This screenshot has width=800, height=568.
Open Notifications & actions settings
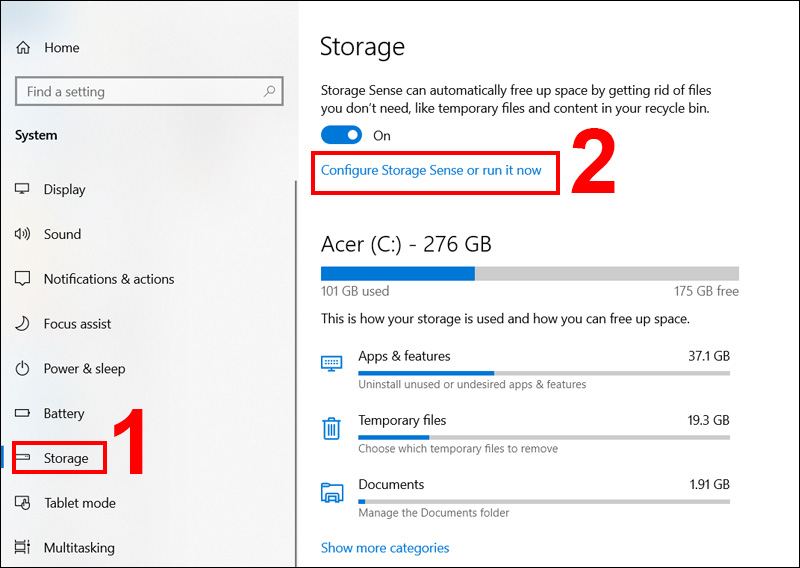[108, 279]
